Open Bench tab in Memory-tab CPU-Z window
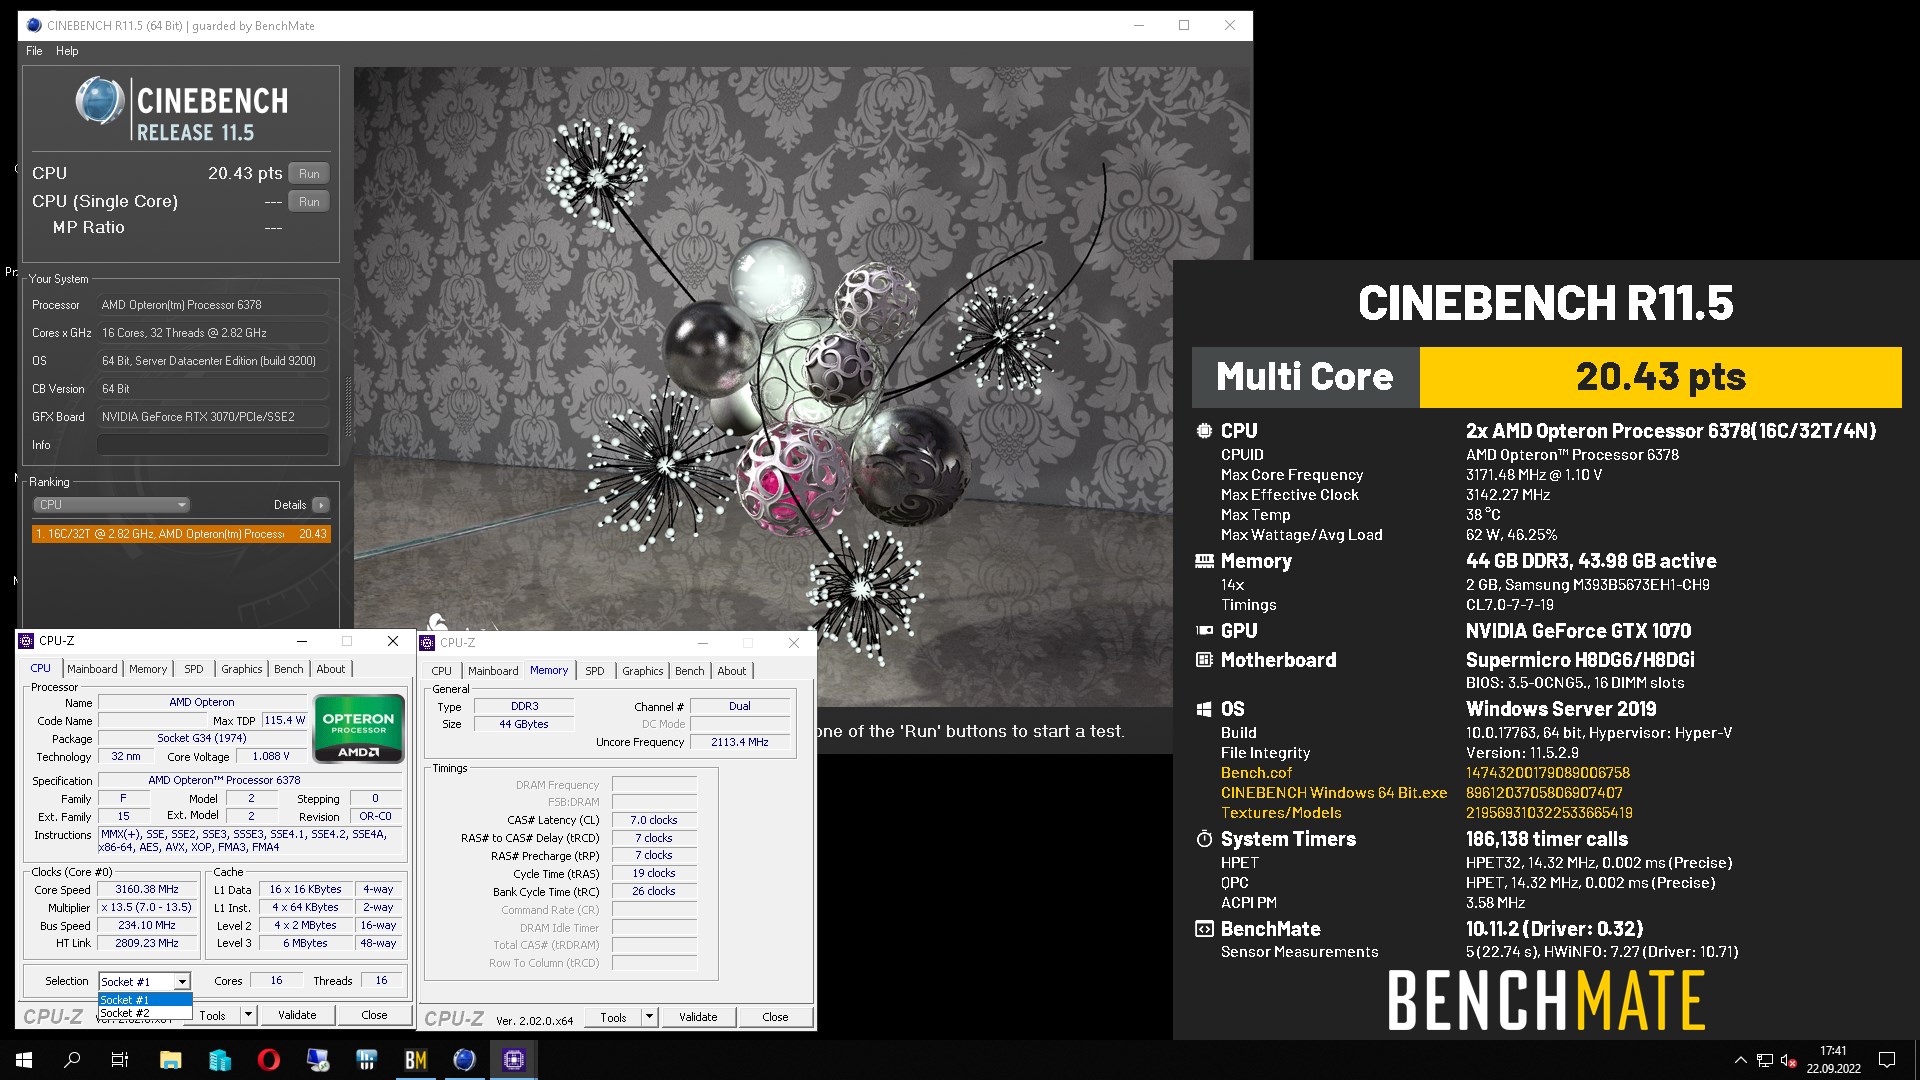 point(690,671)
